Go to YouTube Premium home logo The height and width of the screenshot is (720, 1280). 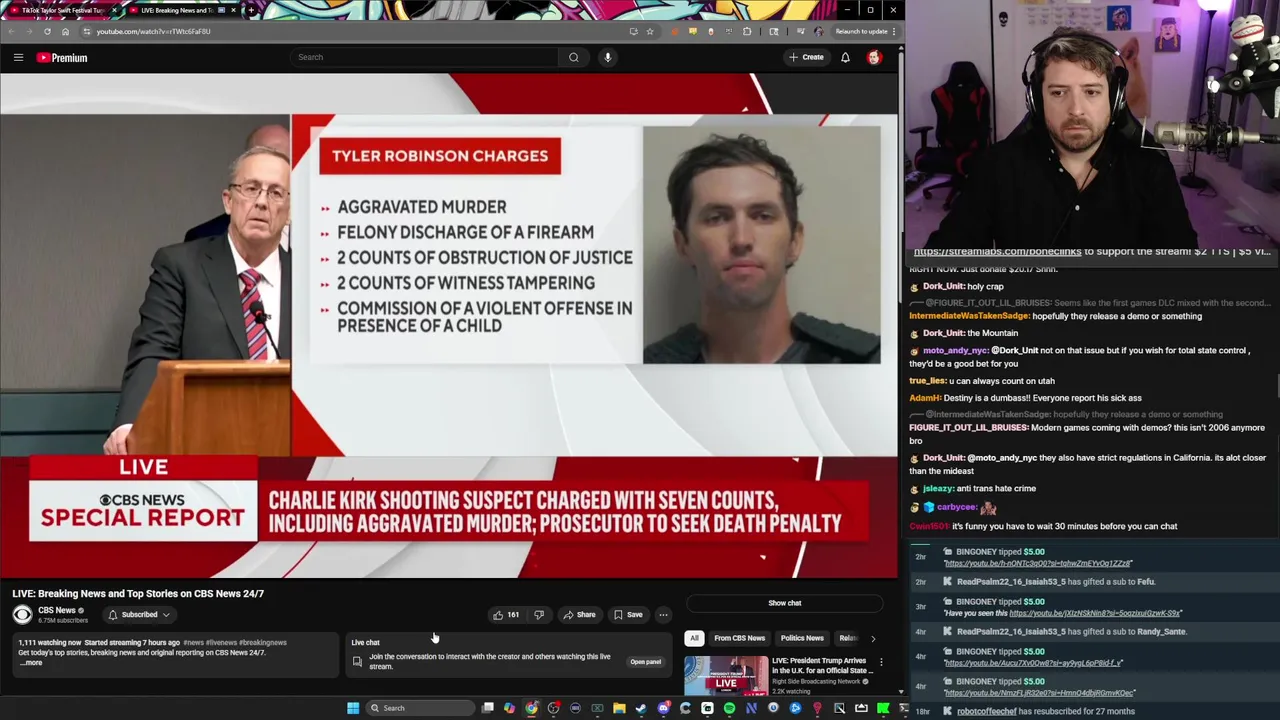(x=62, y=58)
